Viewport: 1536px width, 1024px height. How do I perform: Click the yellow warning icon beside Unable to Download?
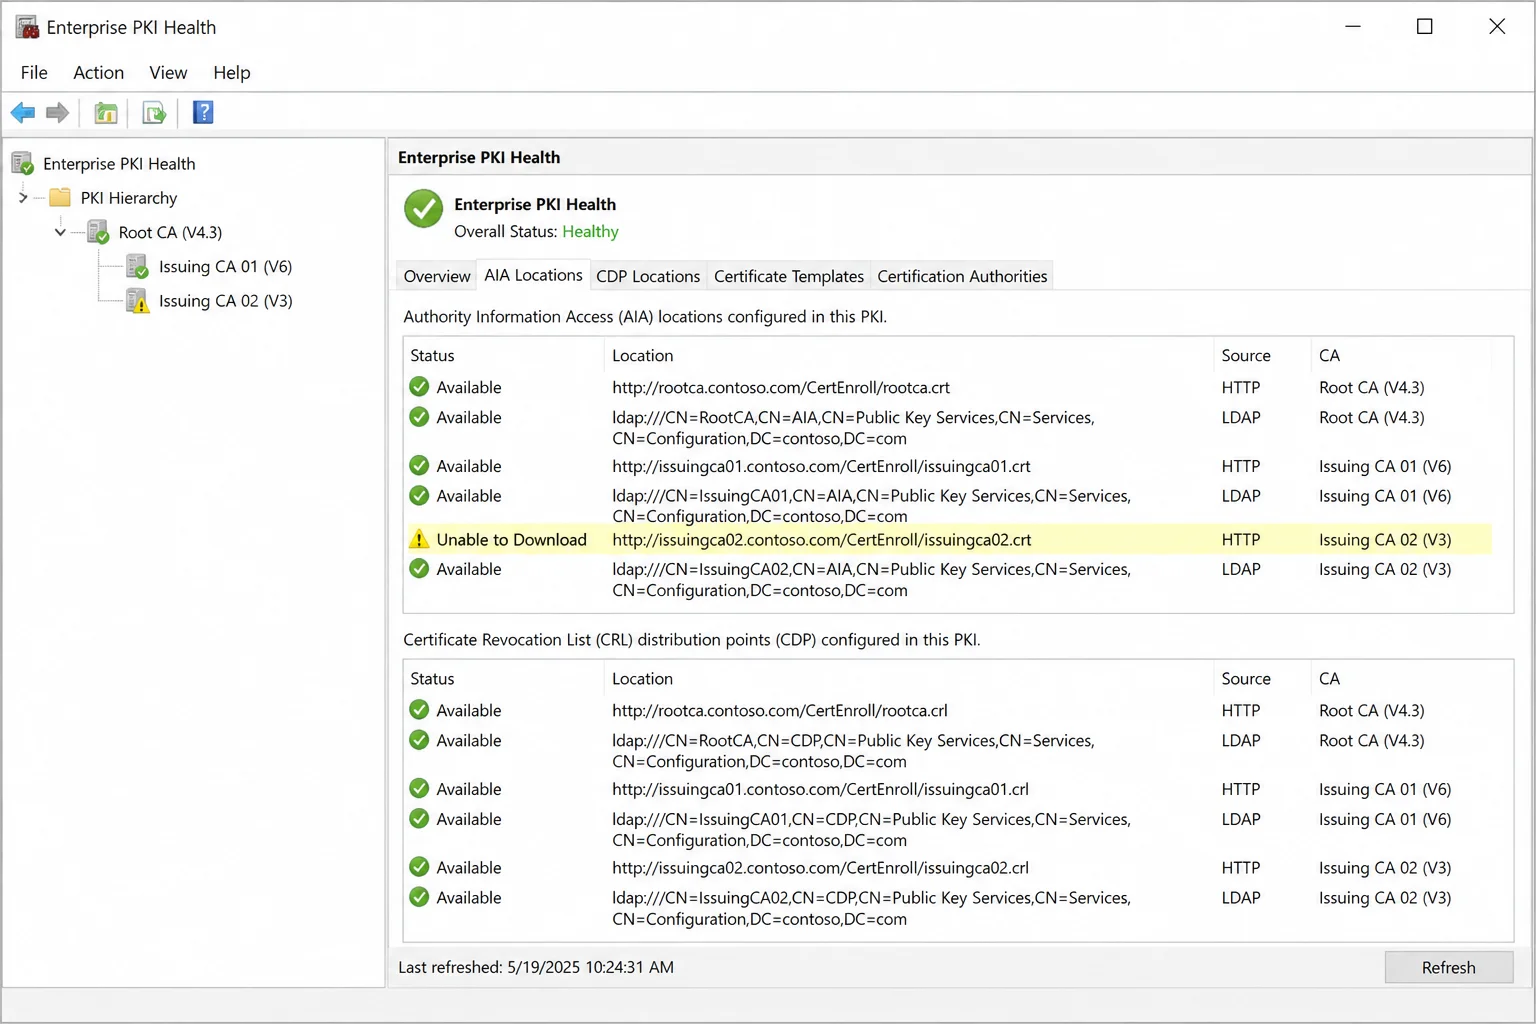419,539
